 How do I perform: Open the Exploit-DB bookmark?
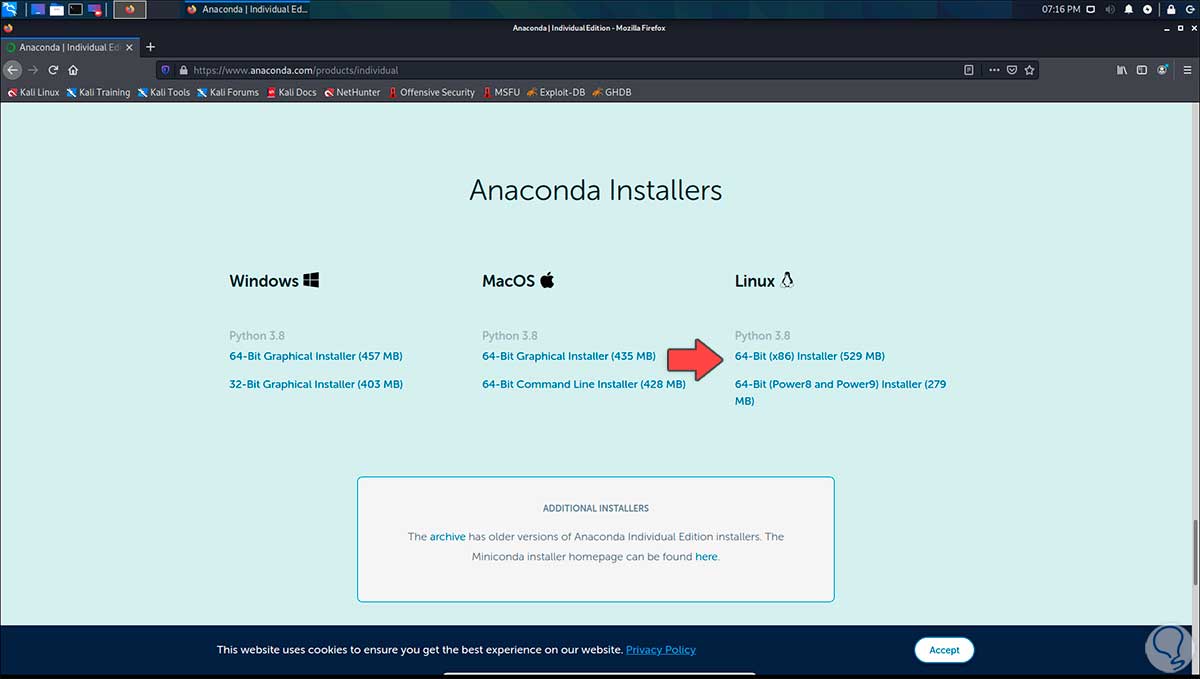555,92
